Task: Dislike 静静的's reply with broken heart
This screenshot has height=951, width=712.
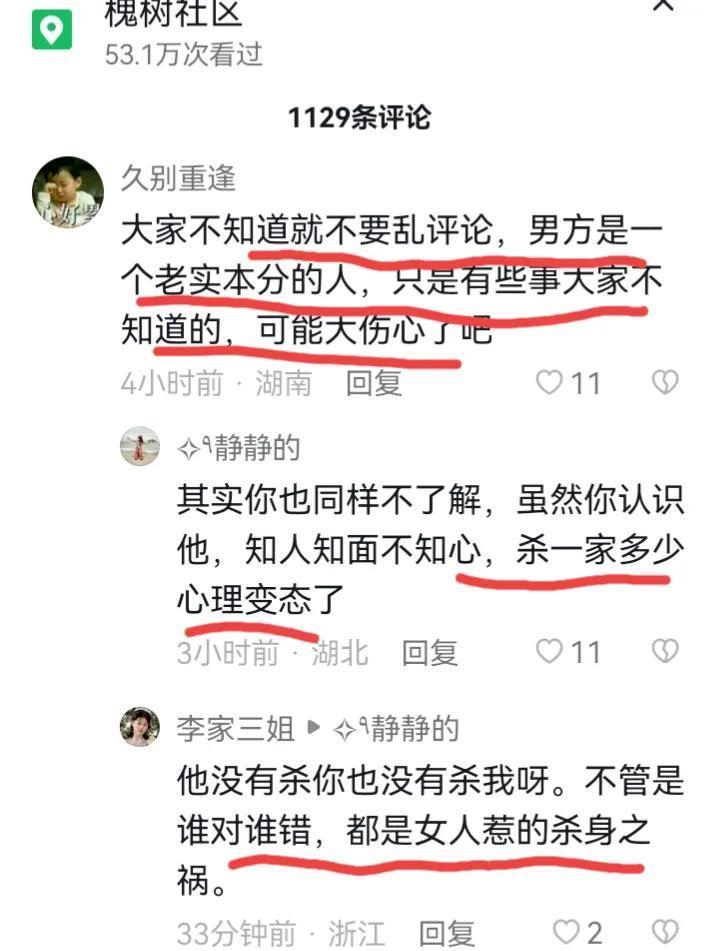Action: pos(665,651)
